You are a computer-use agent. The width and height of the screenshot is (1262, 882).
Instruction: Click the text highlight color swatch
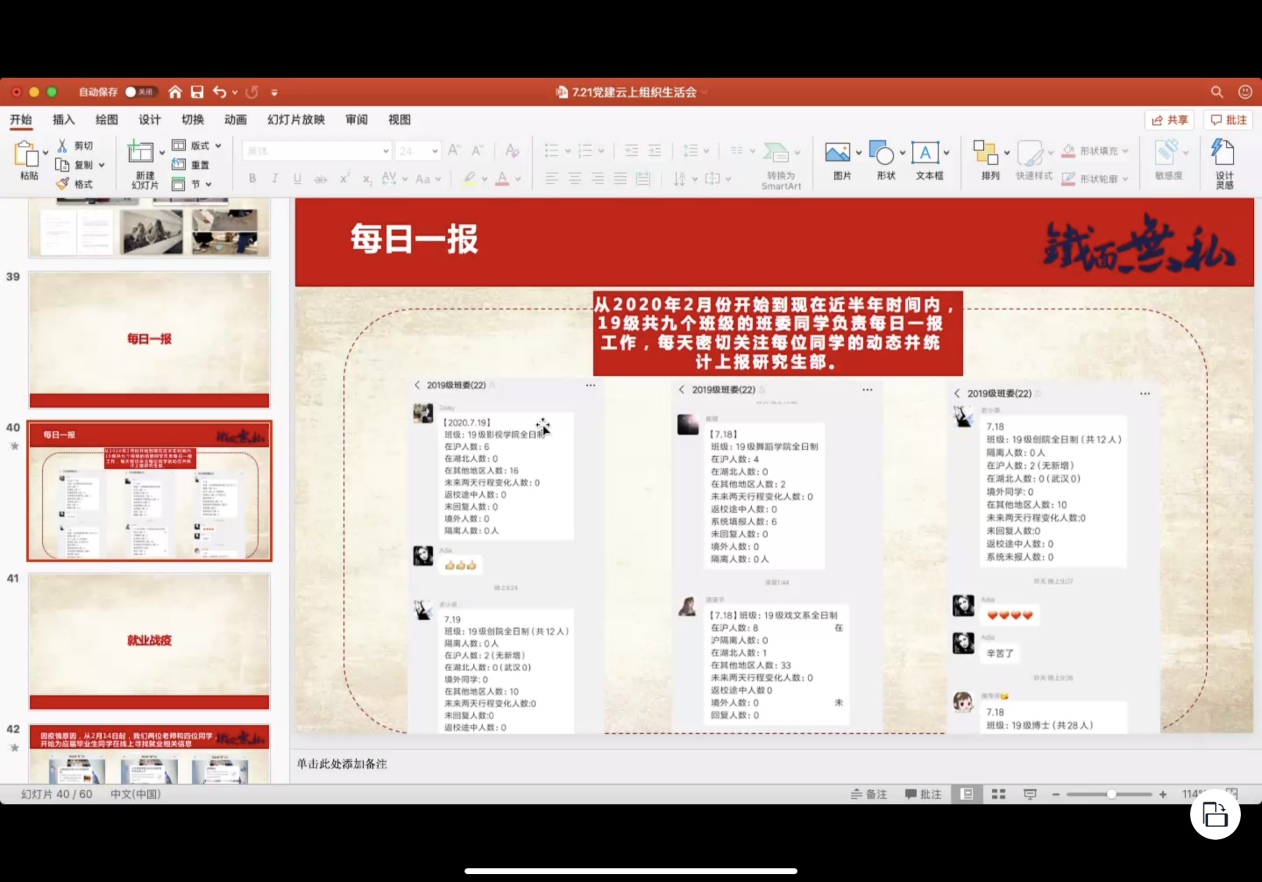pyautogui.click(x=469, y=179)
